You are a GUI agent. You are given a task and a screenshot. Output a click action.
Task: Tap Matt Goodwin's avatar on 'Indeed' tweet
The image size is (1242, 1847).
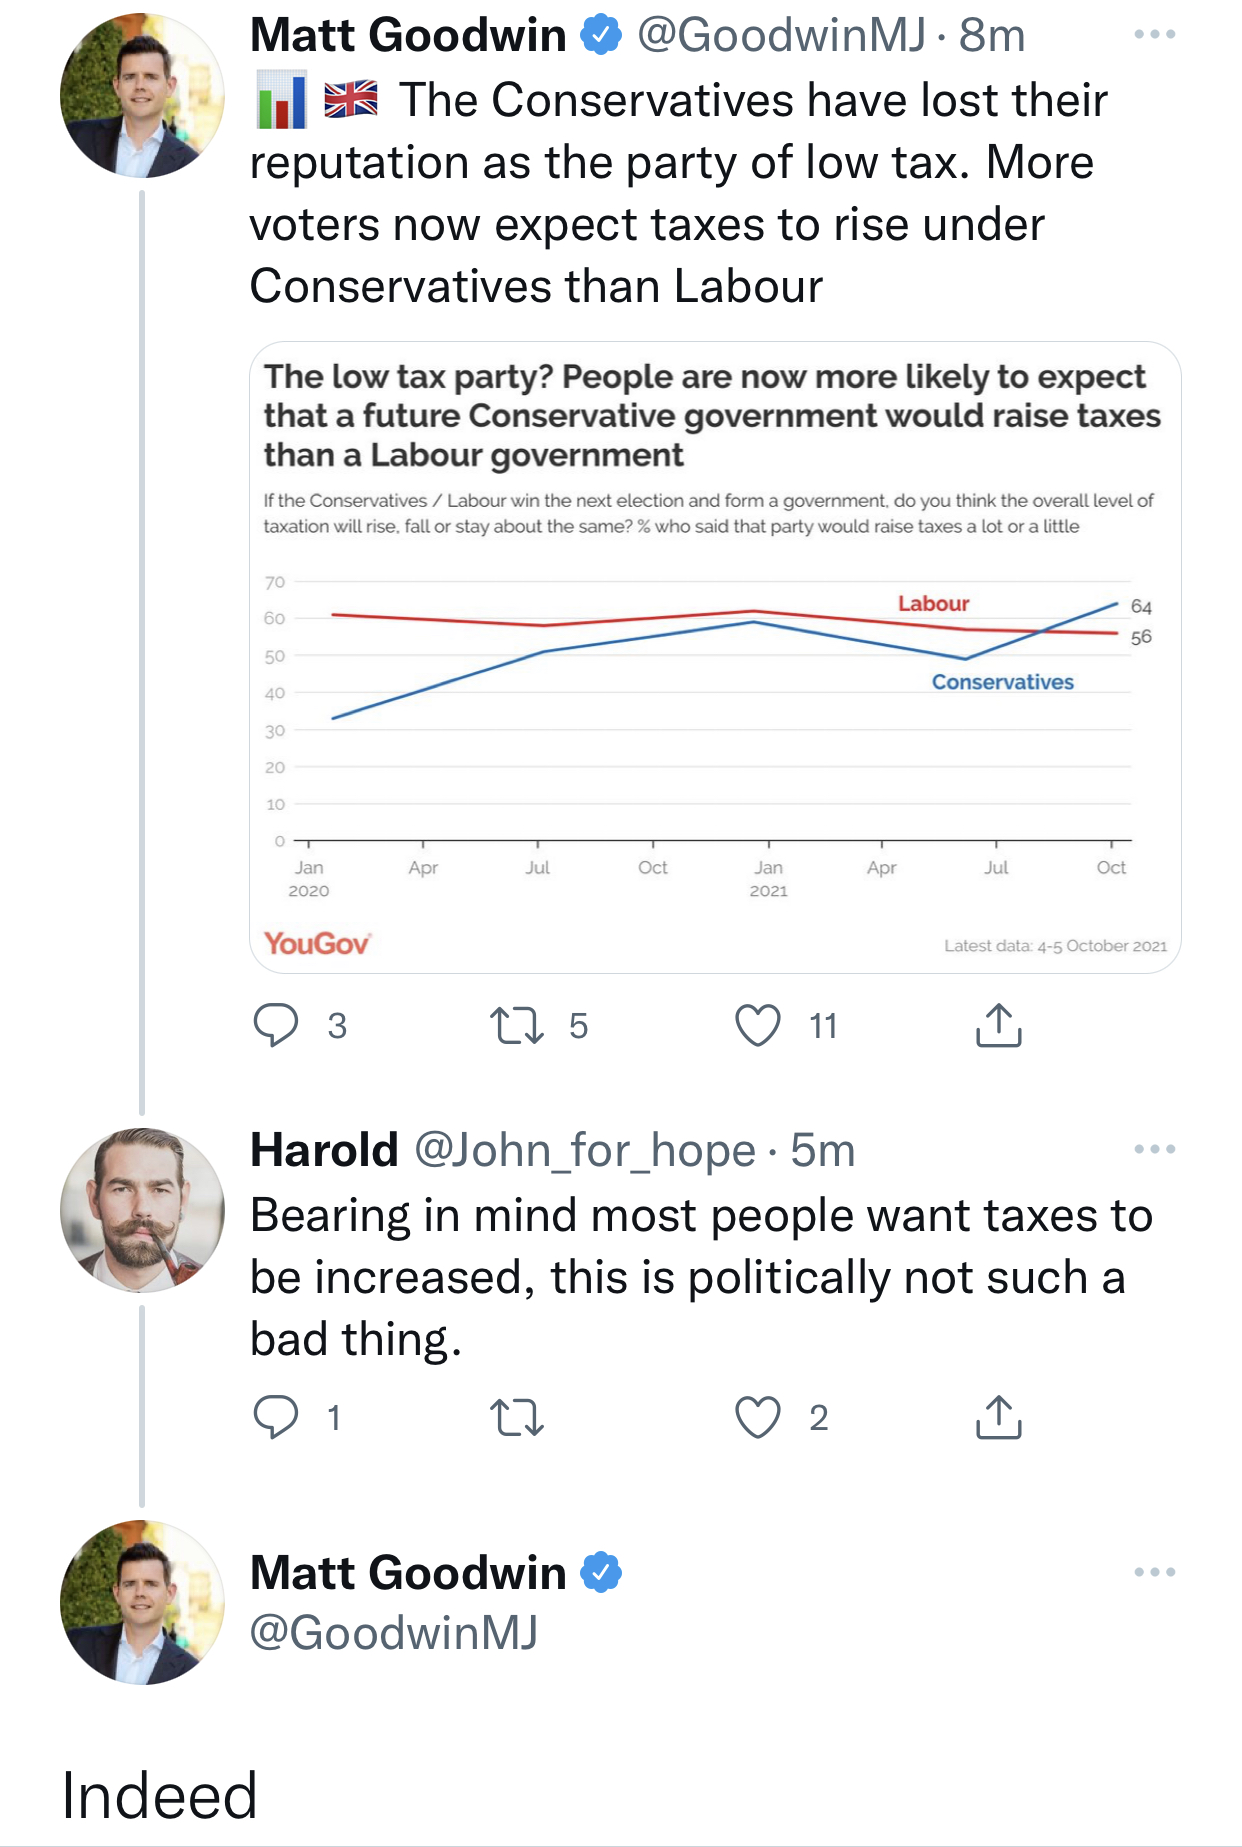pyautogui.click(x=142, y=1602)
